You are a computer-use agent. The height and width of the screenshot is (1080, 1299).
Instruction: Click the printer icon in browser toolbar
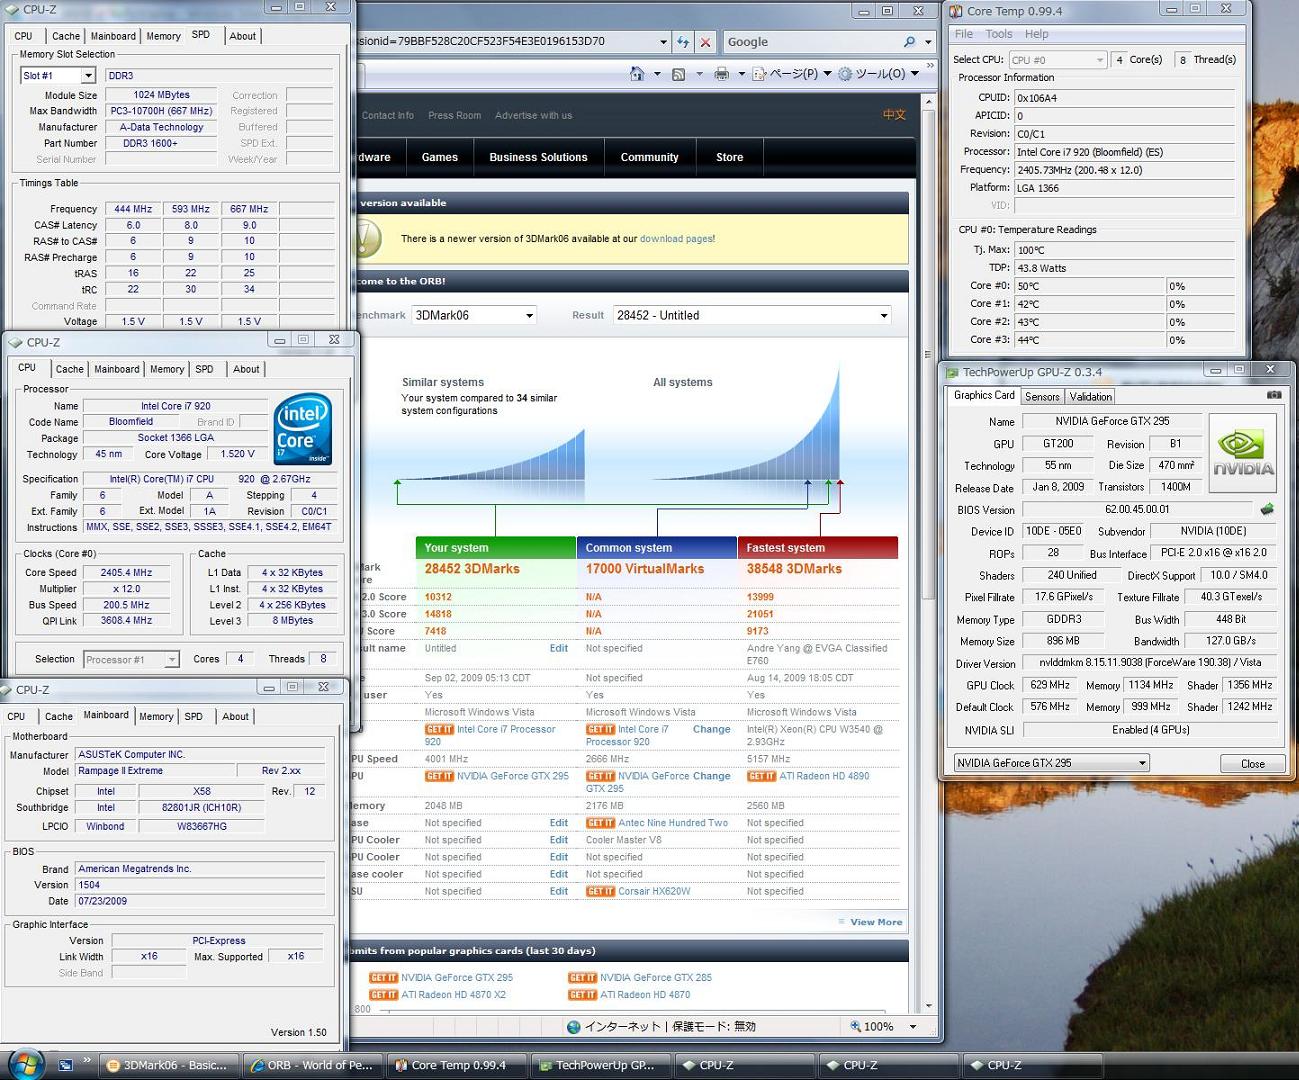pos(721,74)
